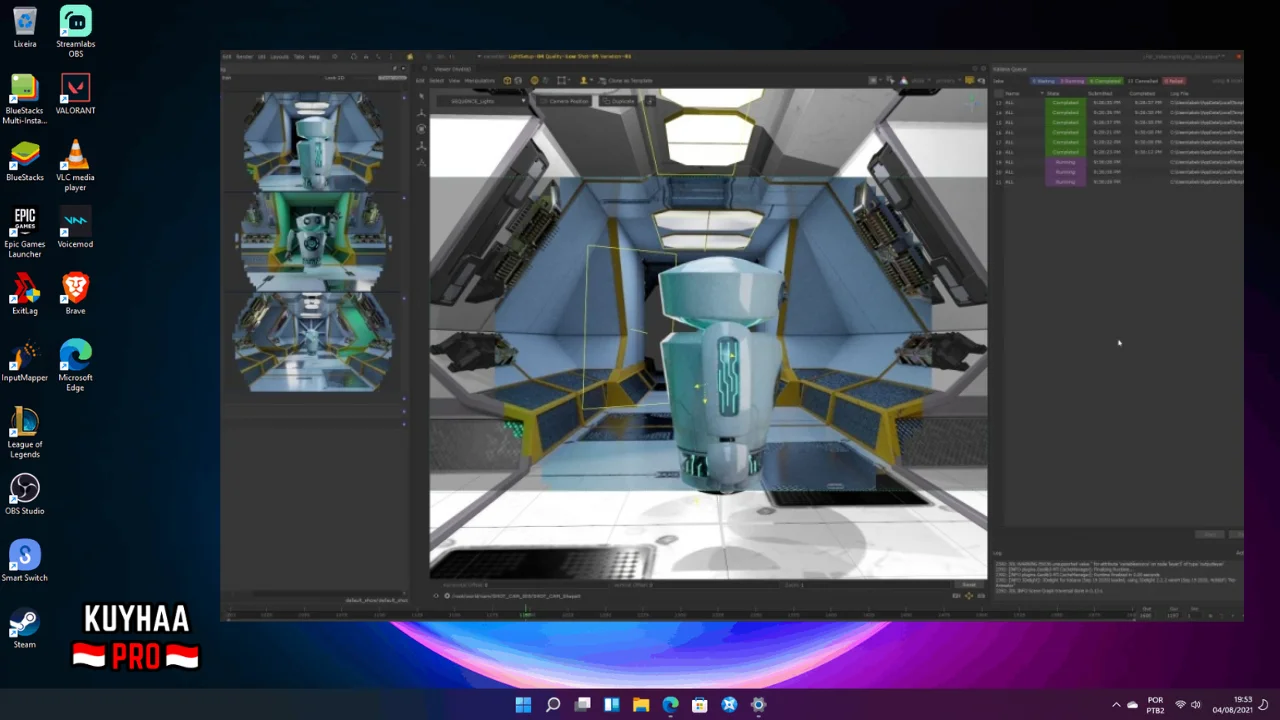Image resolution: width=1280 pixels, height=720 pixels.
Task: Click the green frame marker on timeline
Action: tap(527, 612)
